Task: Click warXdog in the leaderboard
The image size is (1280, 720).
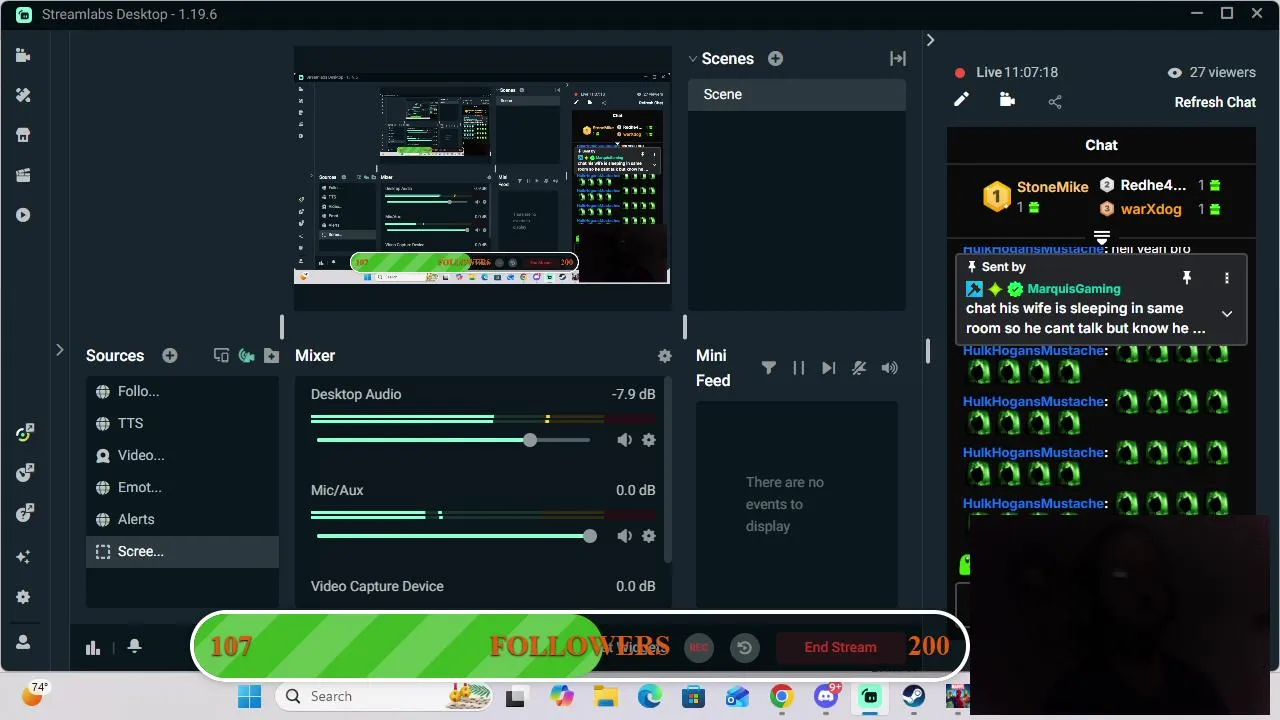Action: tap(1151, 209)
